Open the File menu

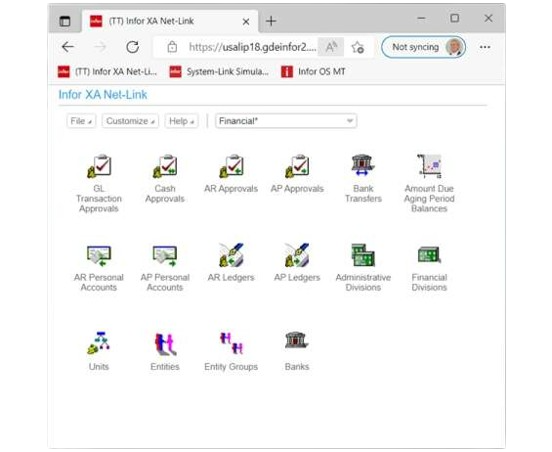81,121
